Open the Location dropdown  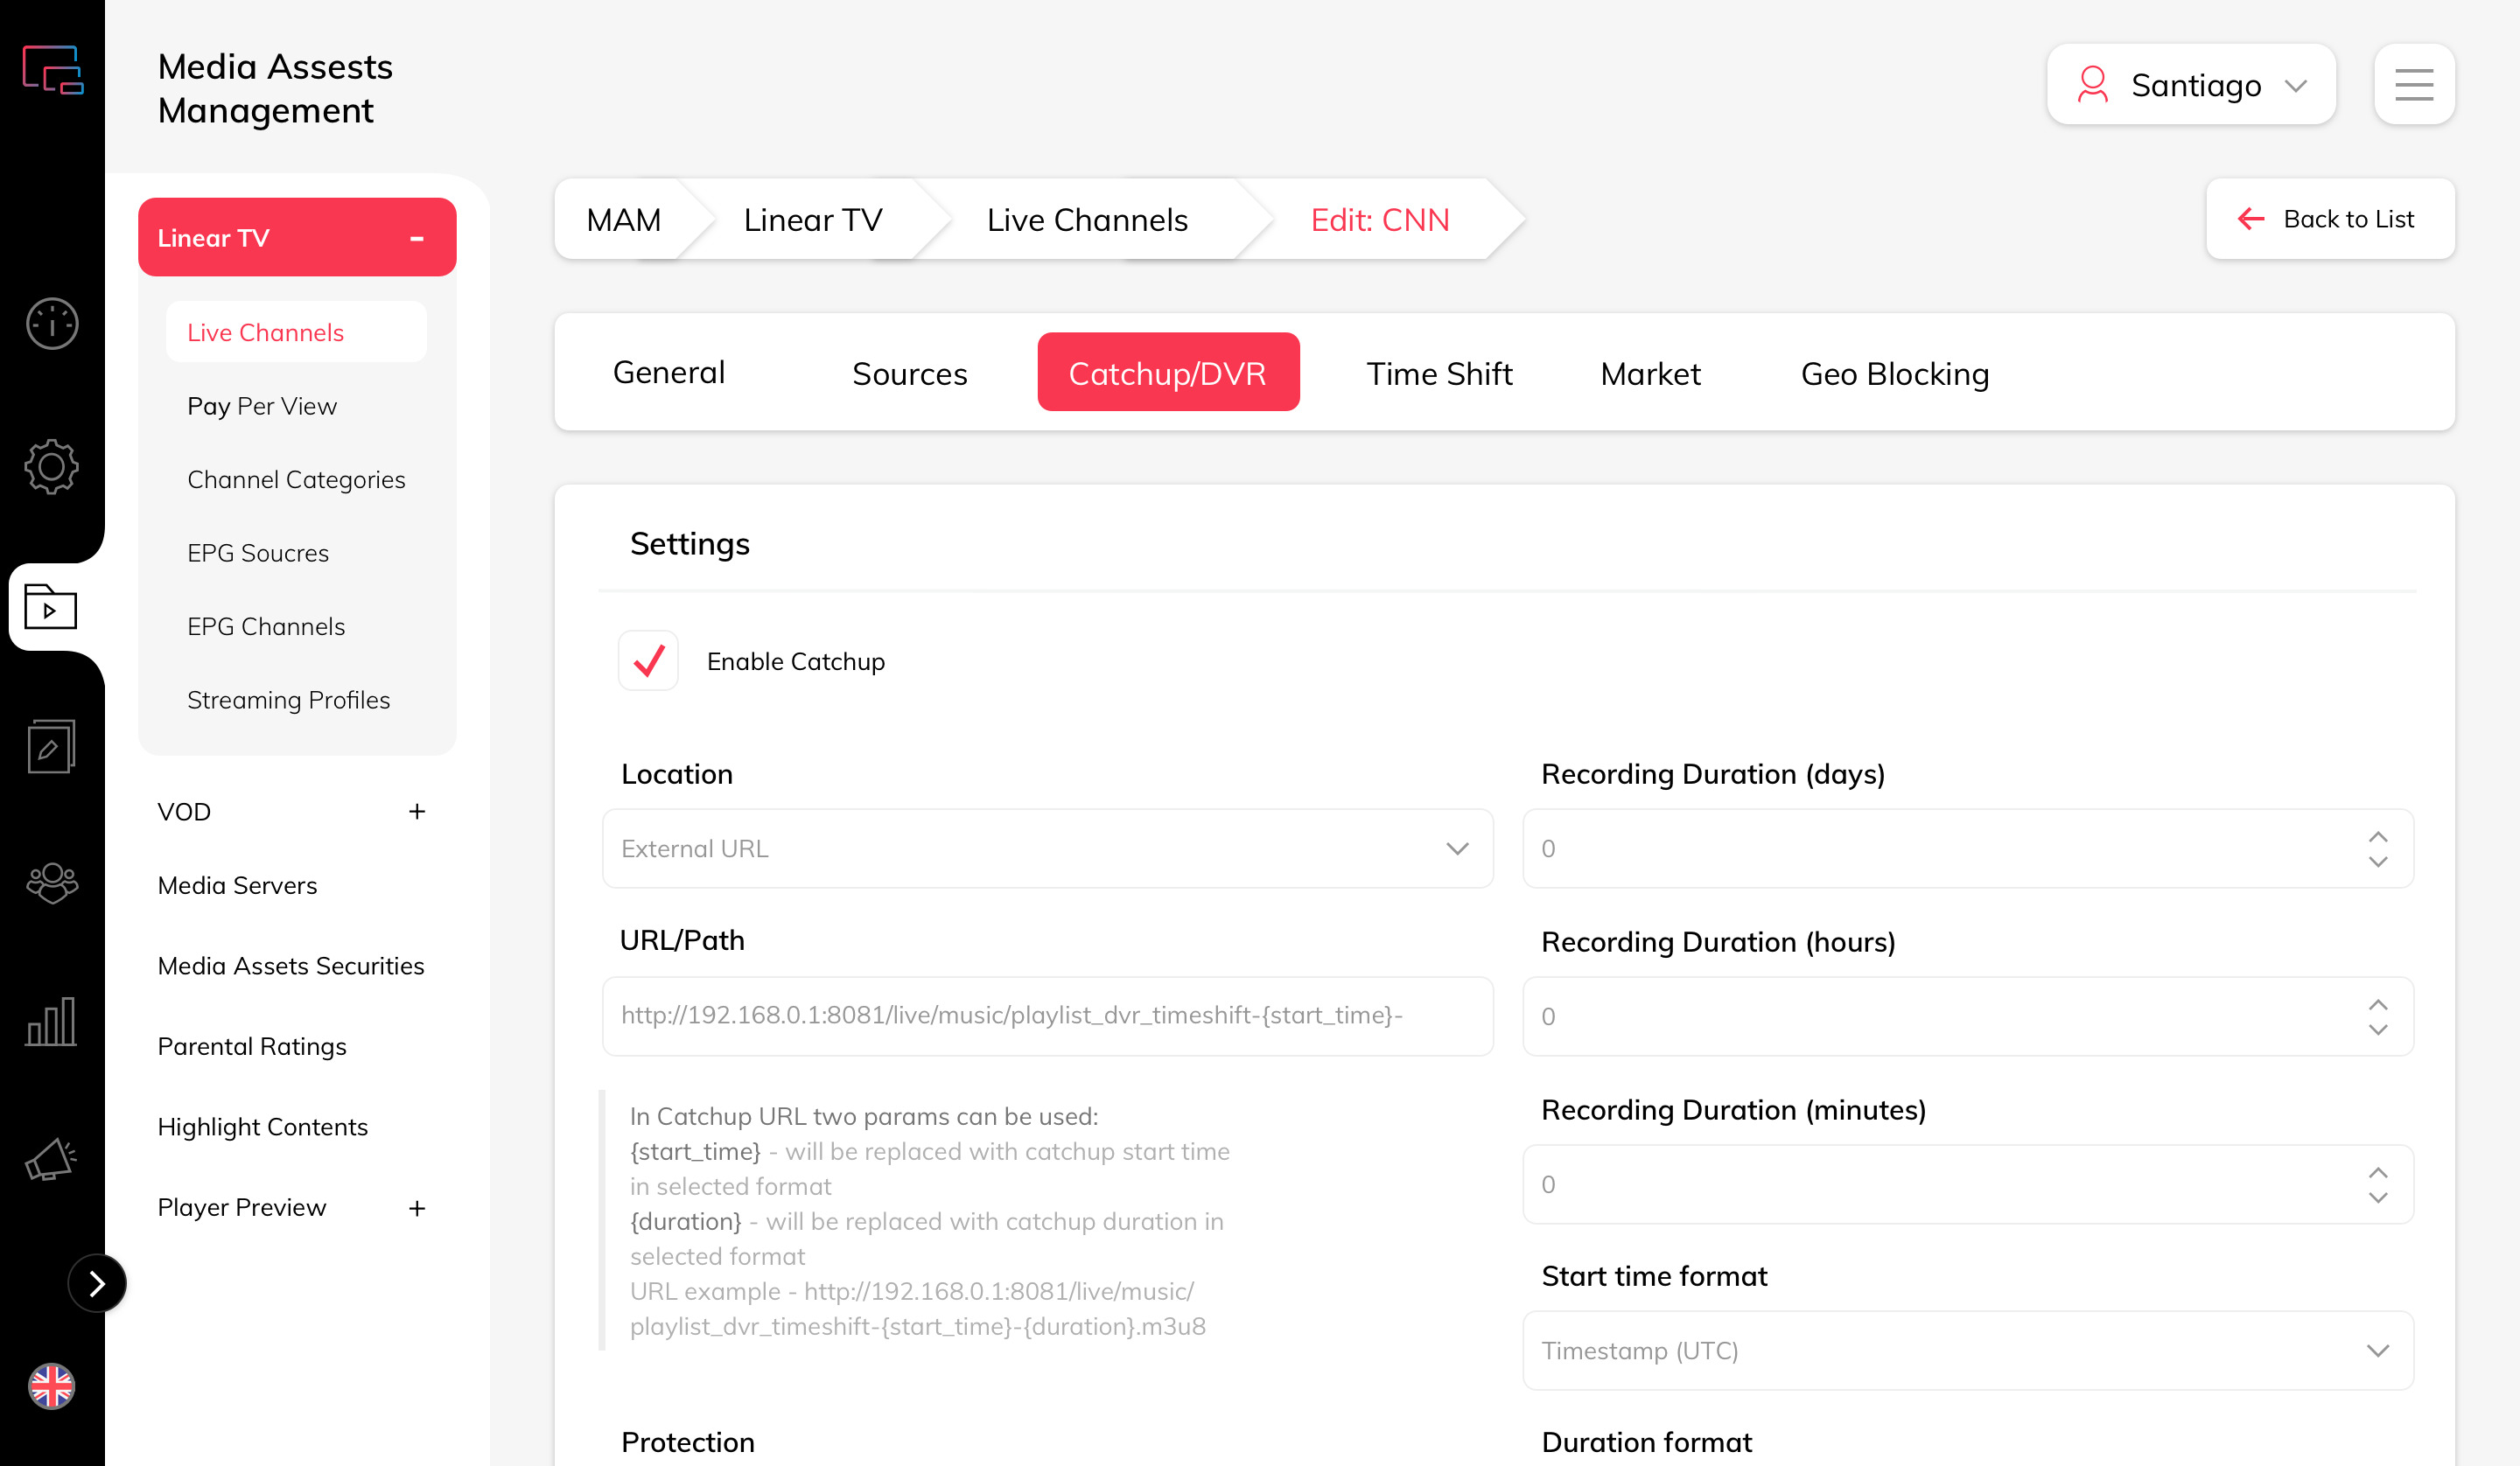coord(1047,849)
